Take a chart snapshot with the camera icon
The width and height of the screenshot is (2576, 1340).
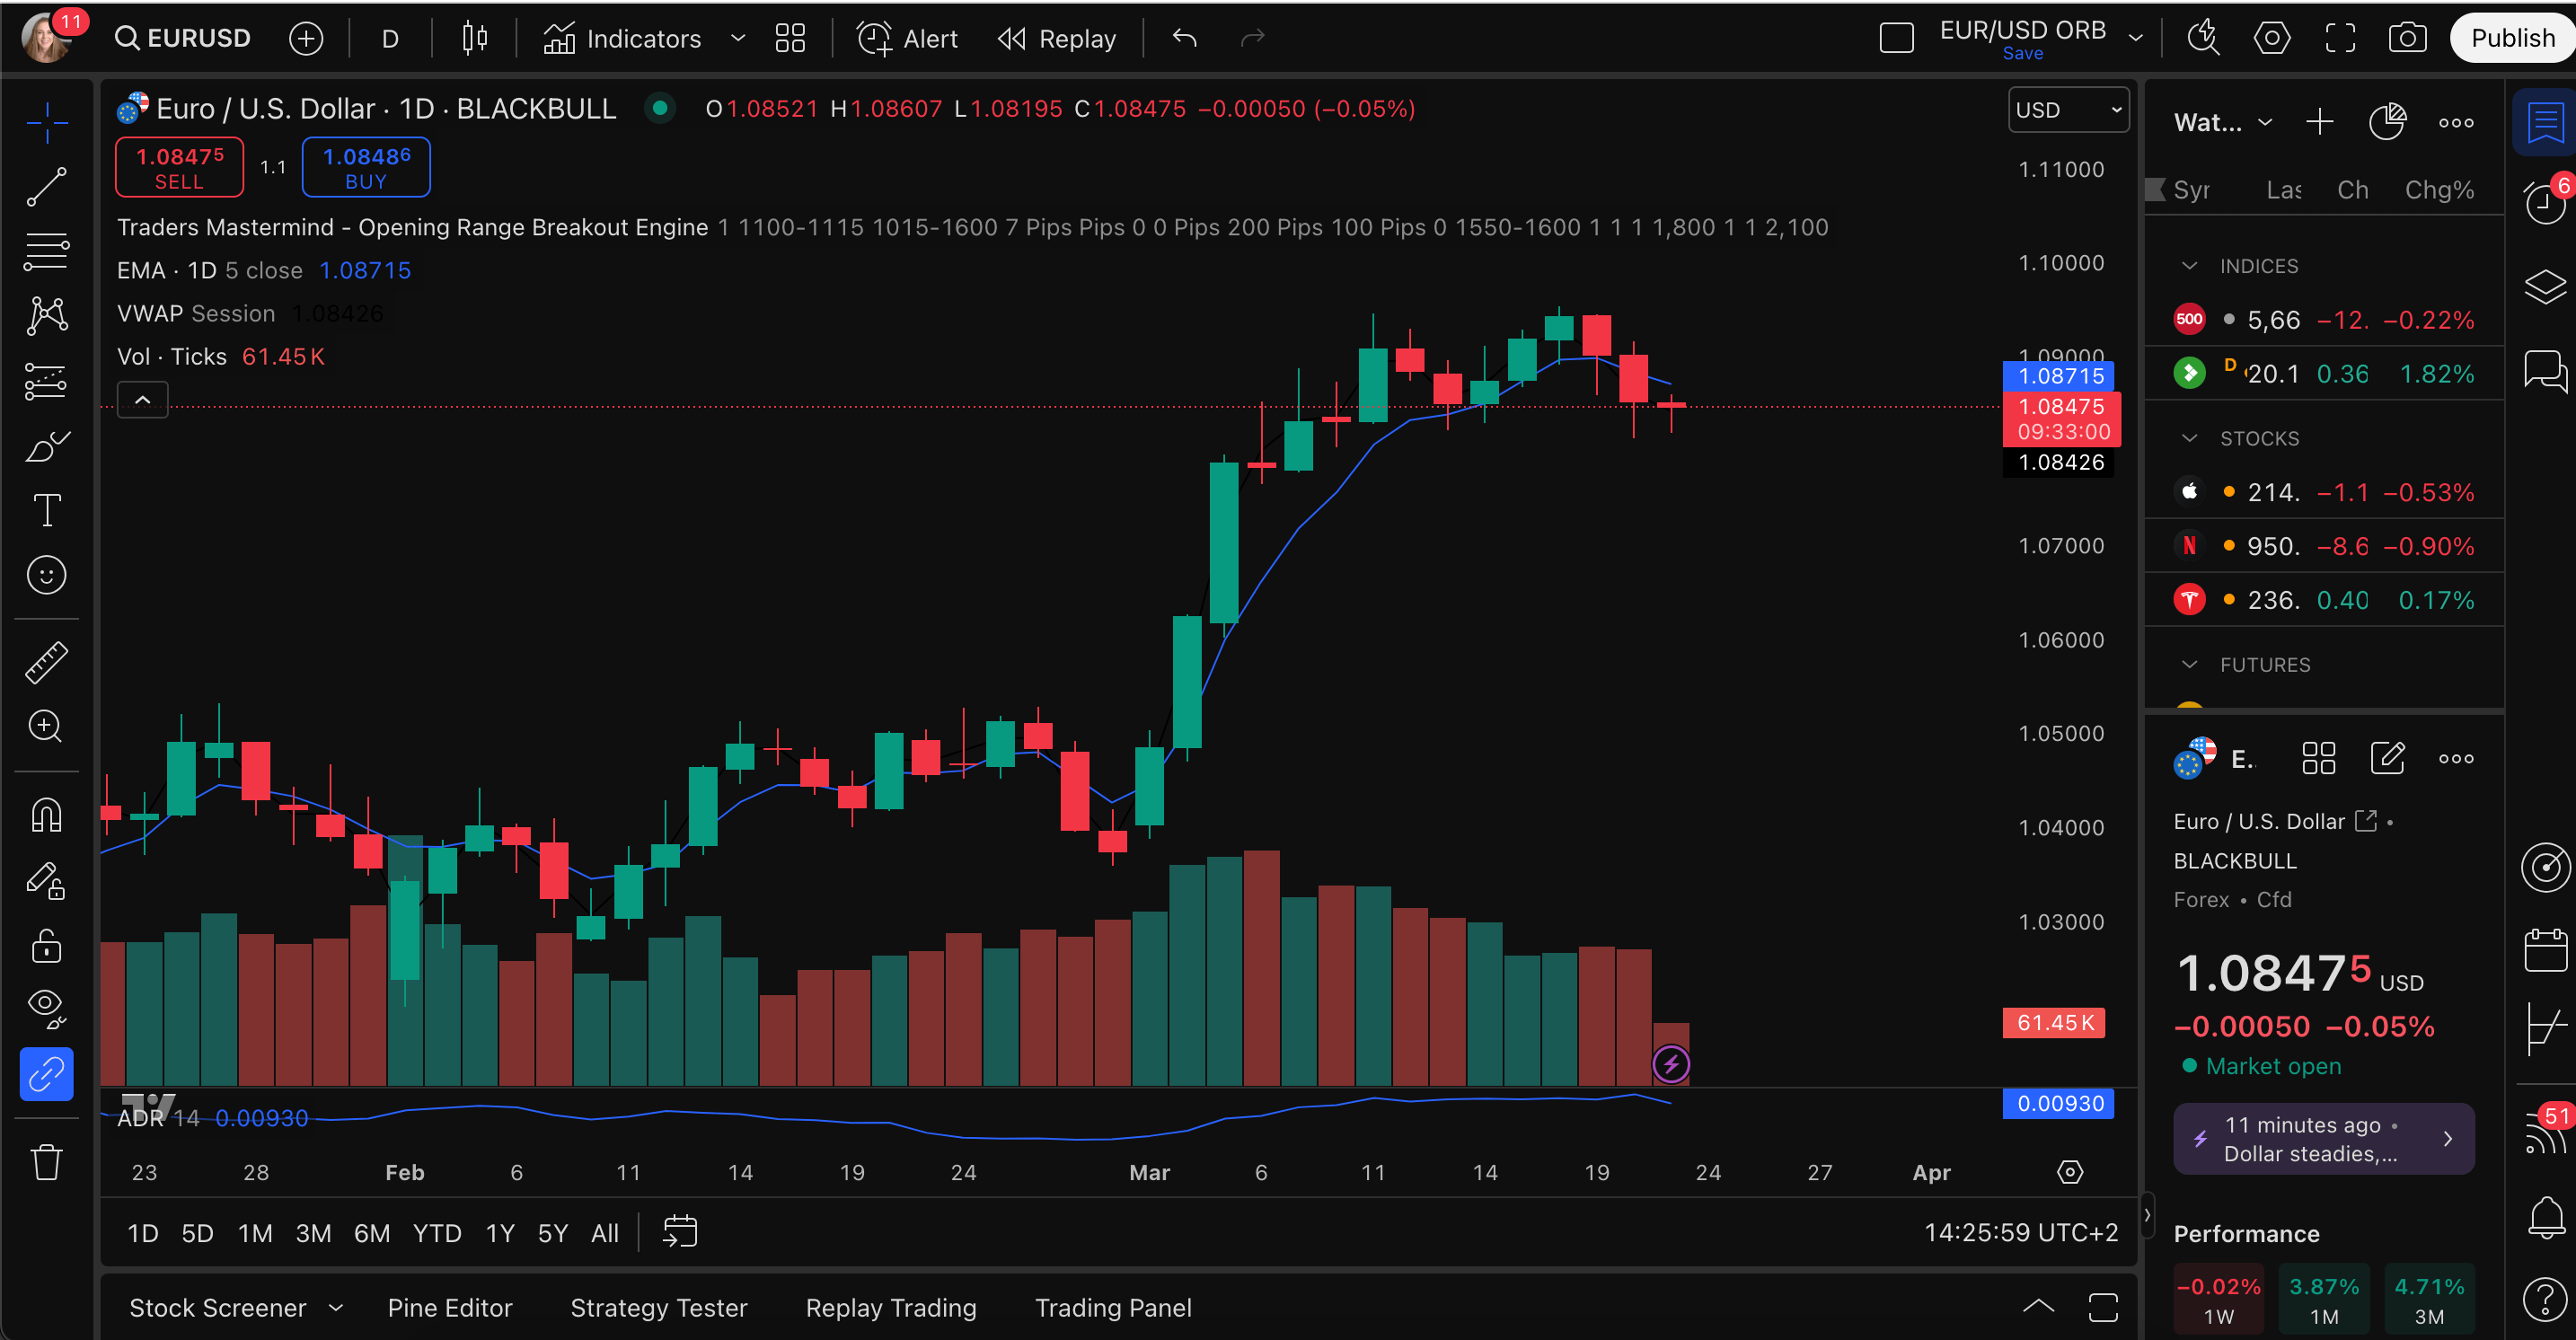(x=2408, y=37)
